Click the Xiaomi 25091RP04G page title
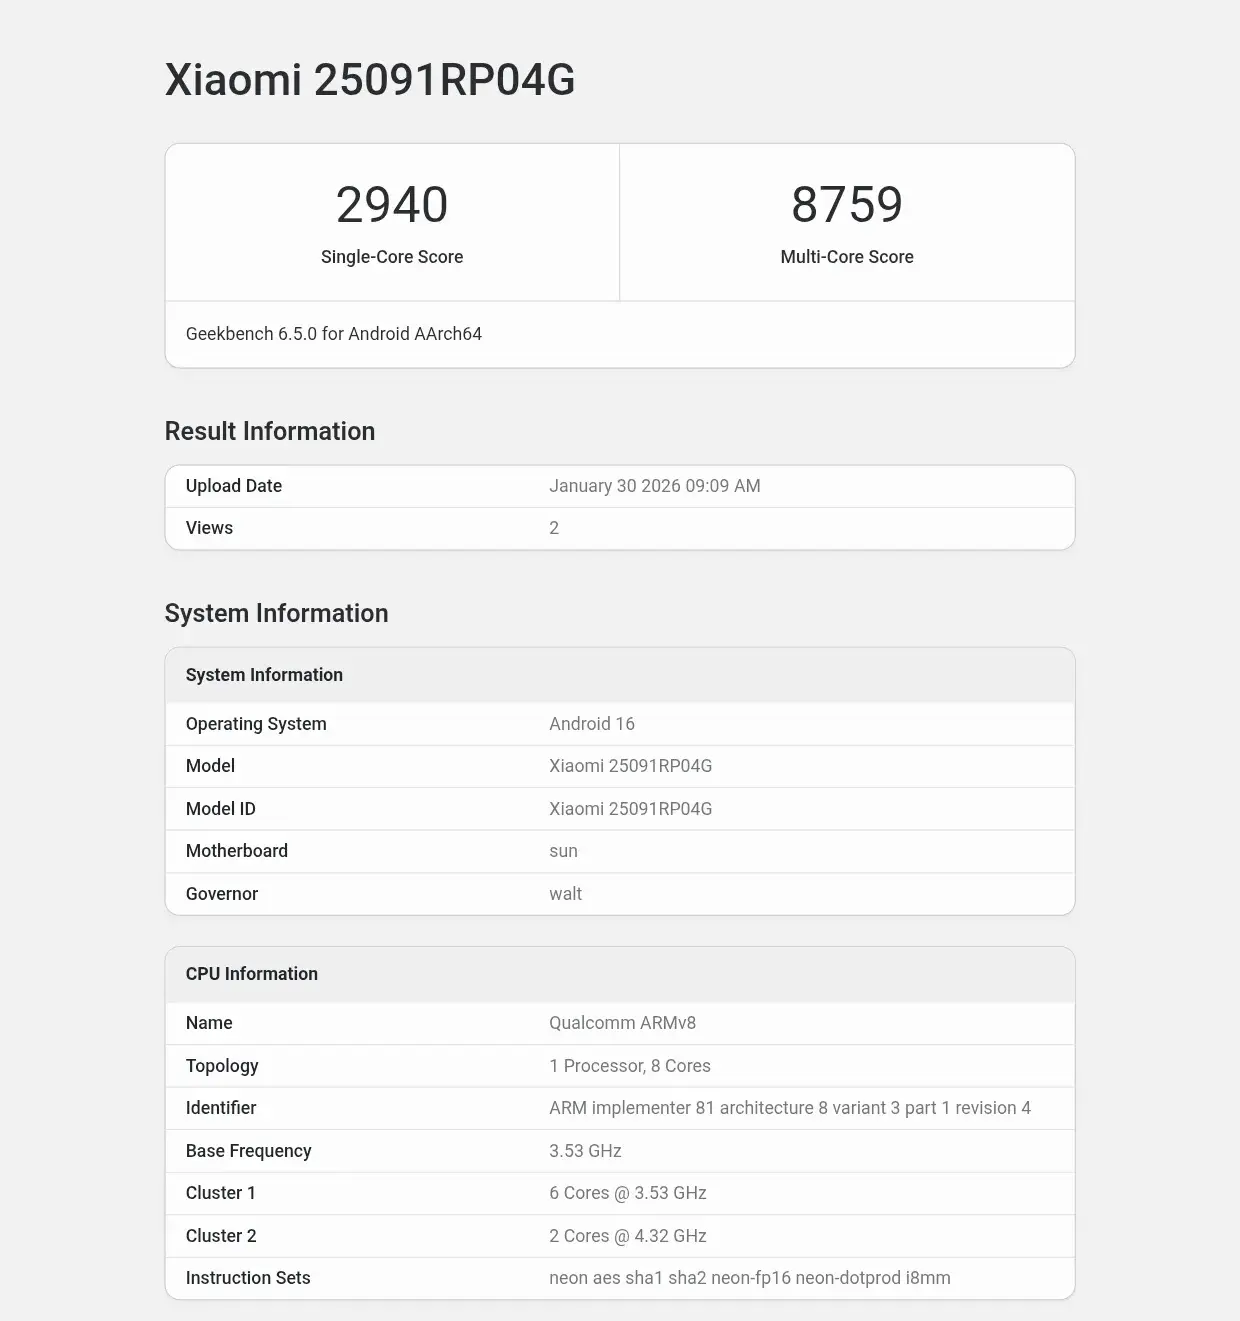This screenshot has width=1240, height=1321. point(369,80)
